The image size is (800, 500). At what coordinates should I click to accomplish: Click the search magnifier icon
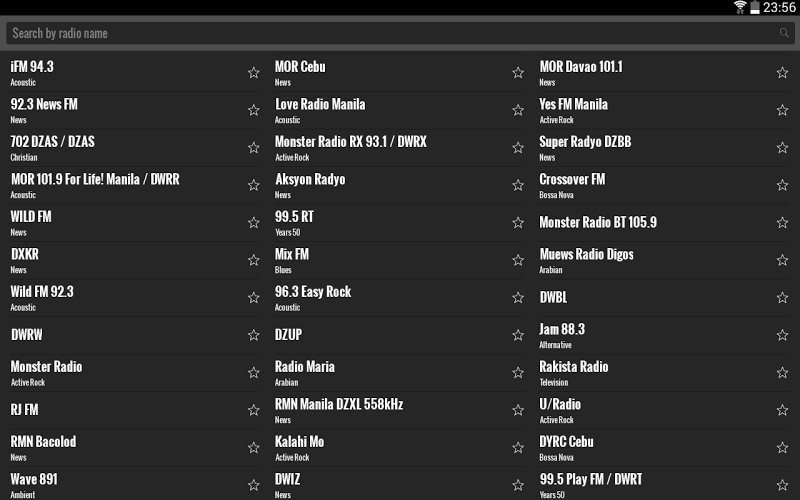coord(784,33)
